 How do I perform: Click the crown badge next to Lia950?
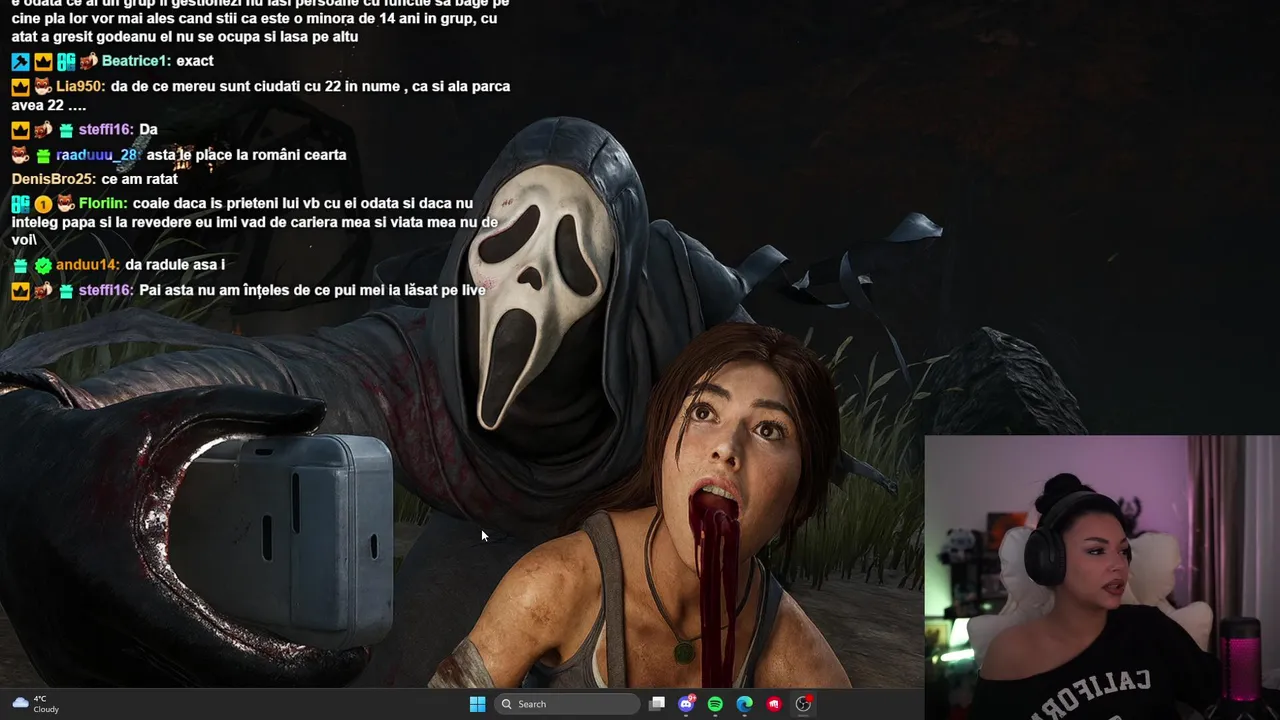pyautogui.click(x=20, y=87)
